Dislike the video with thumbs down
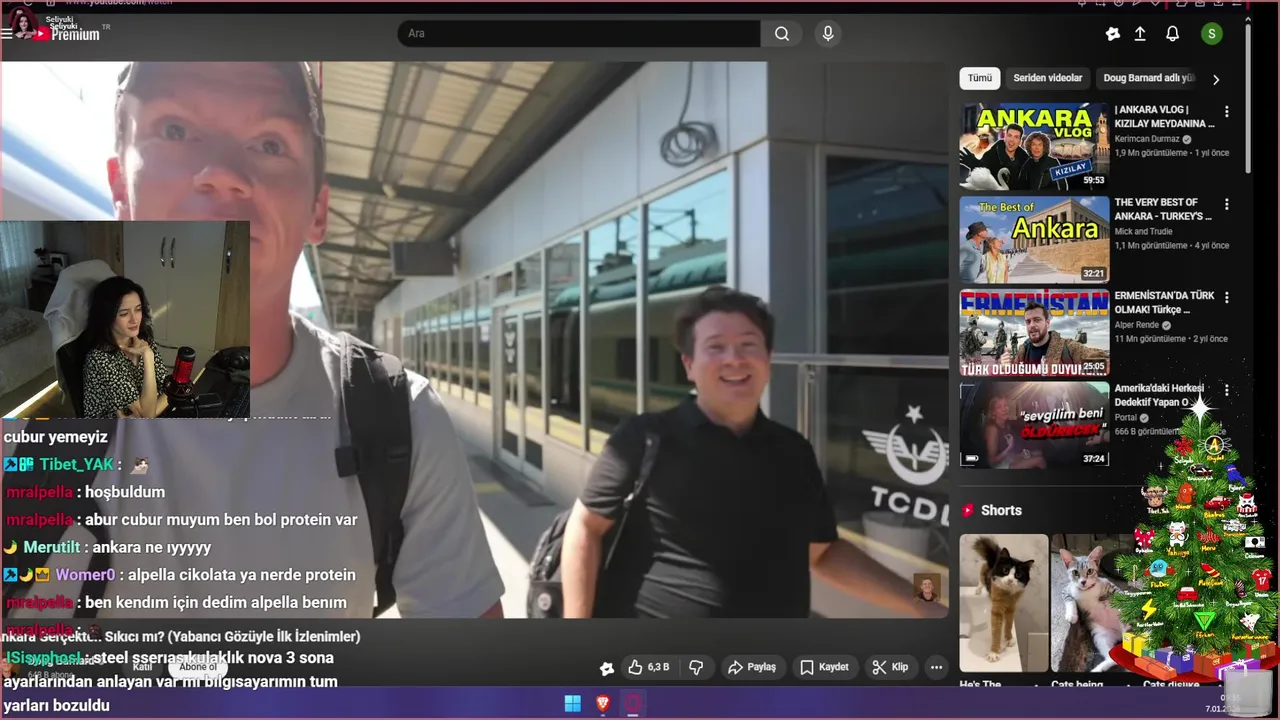Image resolution: width=1280 pixels, height=720 pixels. click(x=697, y=667)
